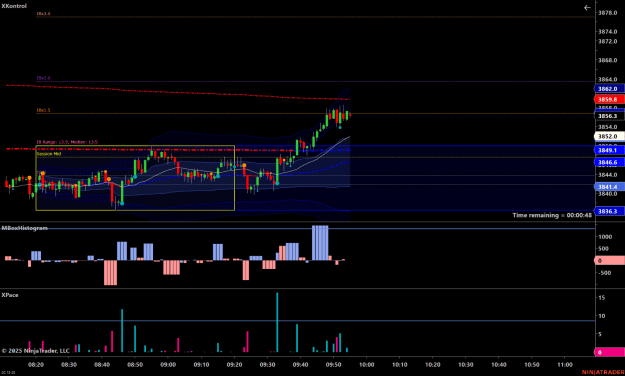
Task: Click the XPace pink zero value marker
Action: pyautogui.click(x=609, y=352)
